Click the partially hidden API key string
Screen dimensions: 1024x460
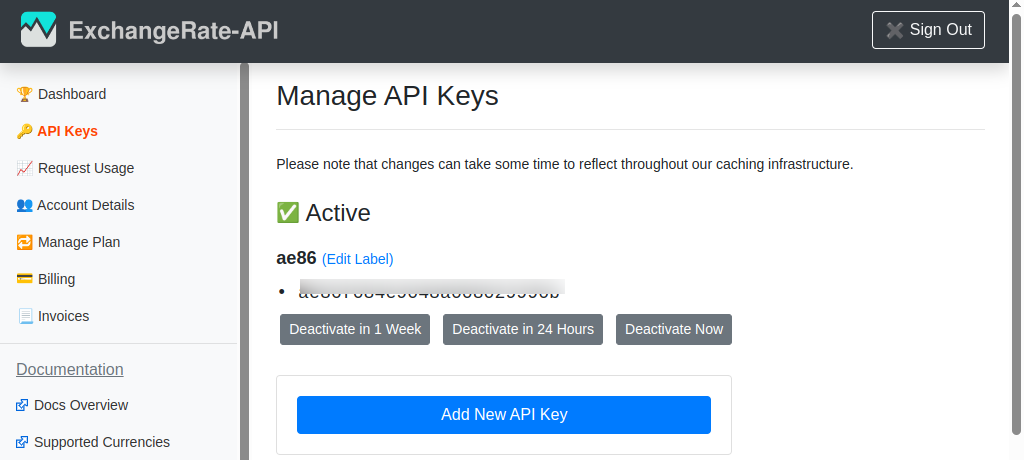[x=431, y=291]
